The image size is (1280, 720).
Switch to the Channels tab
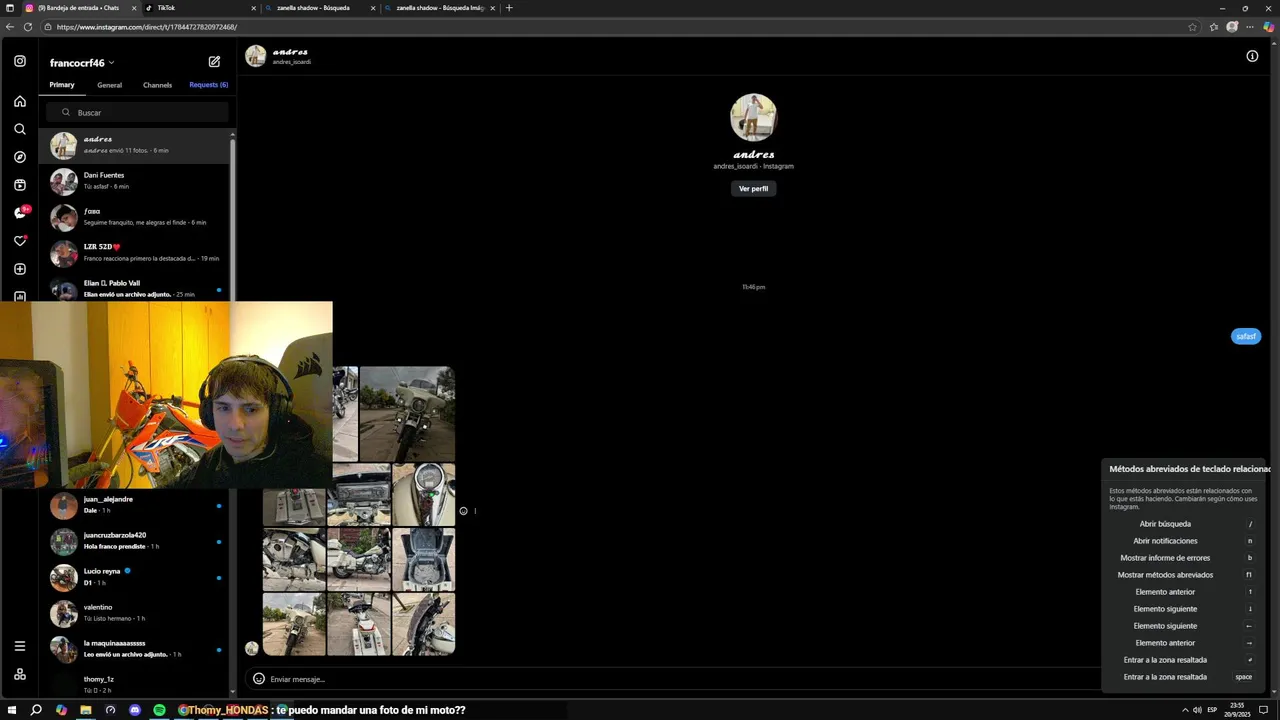157,85
